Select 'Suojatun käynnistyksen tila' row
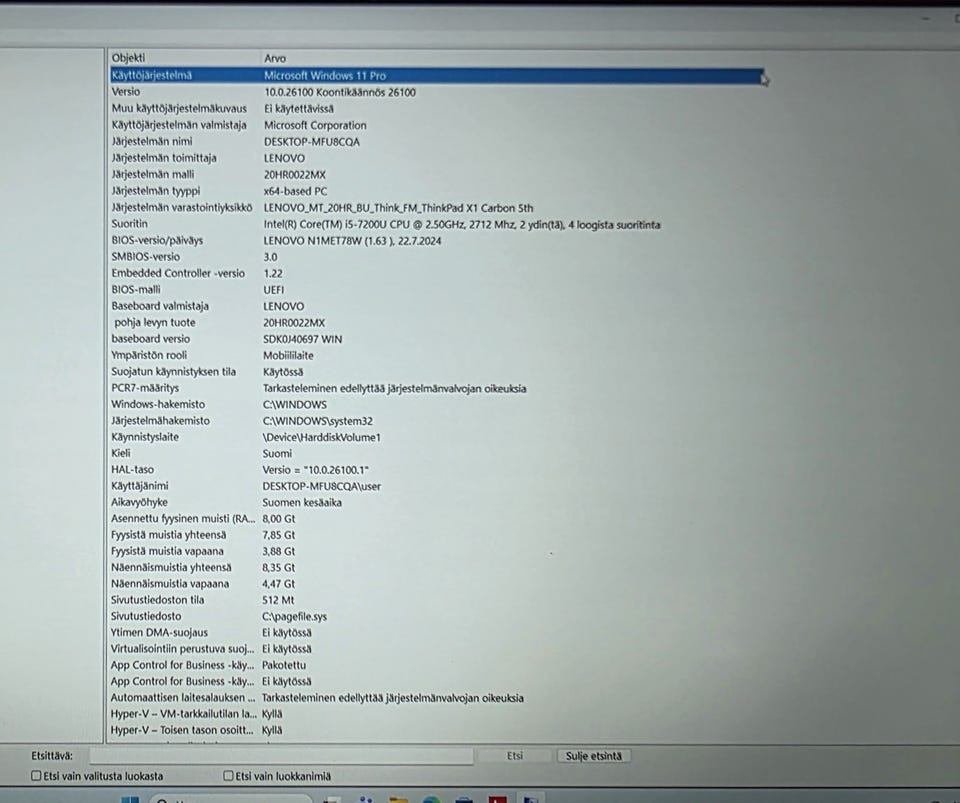This screenshot has width=960, height=803. click(173, 372)
